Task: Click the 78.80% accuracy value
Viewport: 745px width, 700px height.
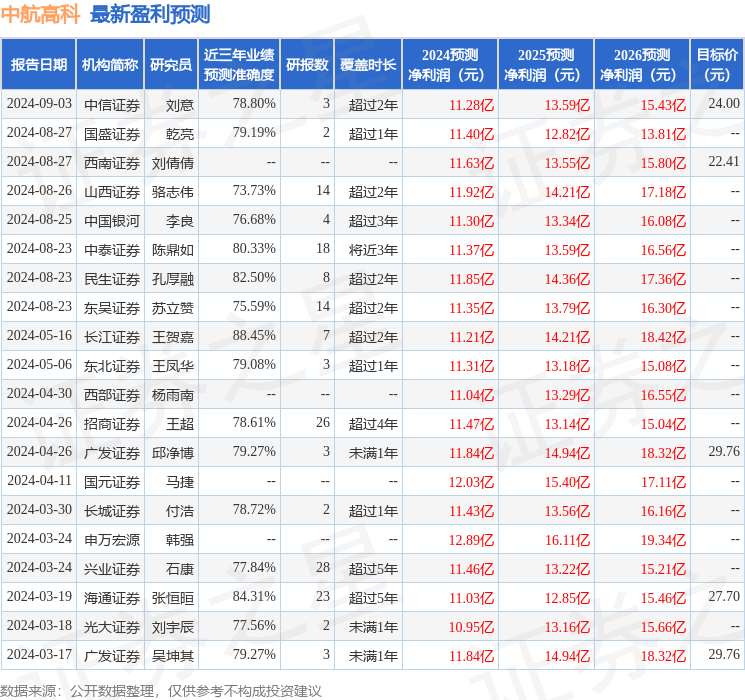Action: [x=254, y=104]
